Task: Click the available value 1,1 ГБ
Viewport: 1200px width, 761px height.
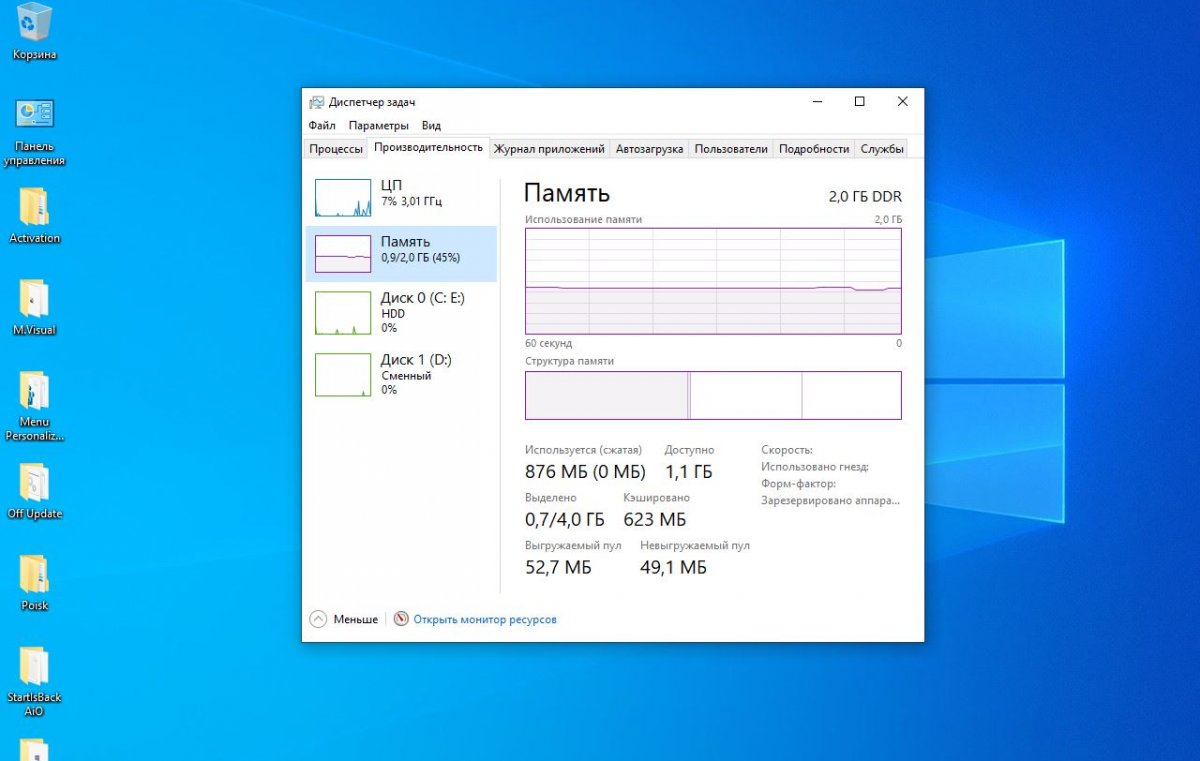Action: coord(689,472)
